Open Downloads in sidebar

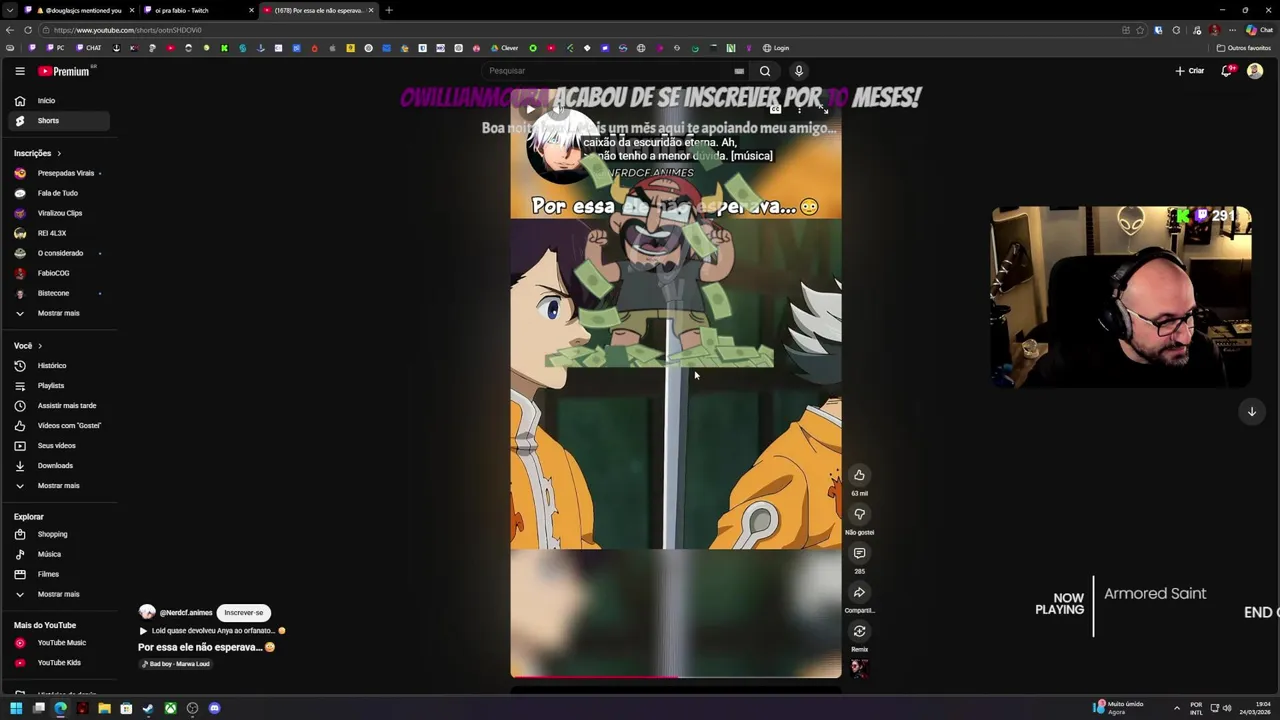click(58, 466)
